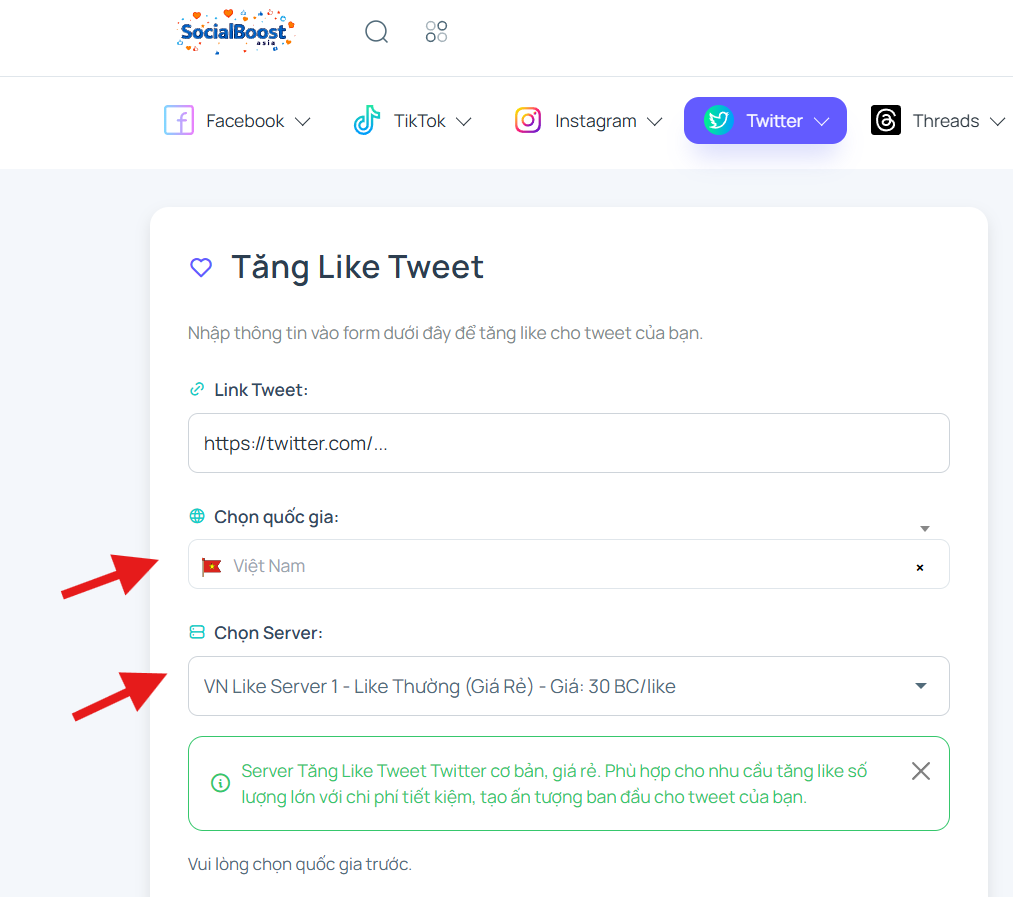The image size is (1013, 897).
Task: Click the info icon in green notice
Action: (220, 783)
